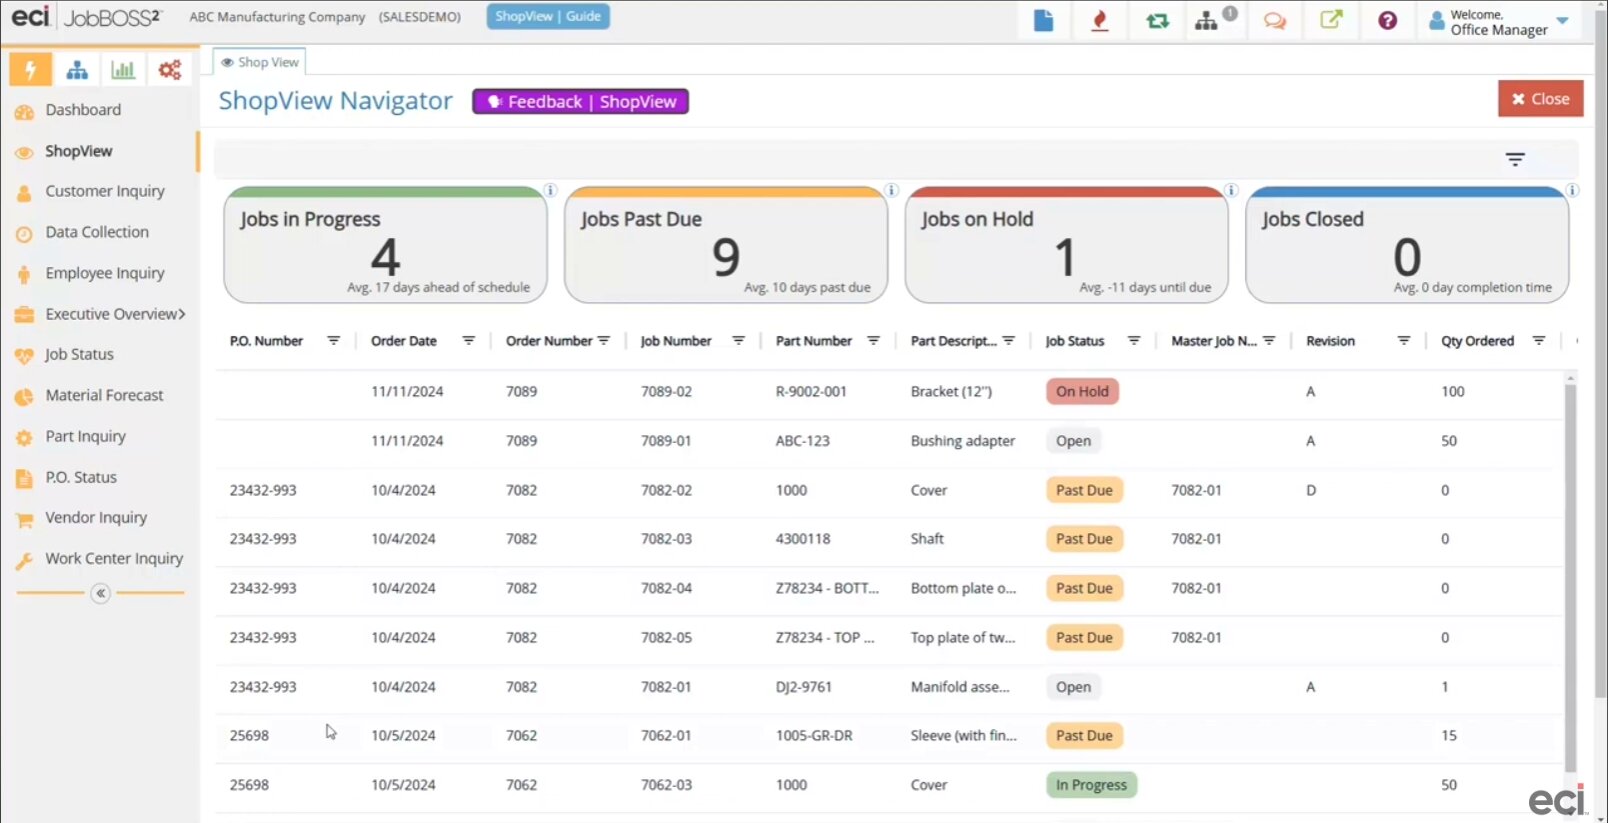1608x823 pixels.
Task: Select the Shop View tab
Action: pos(260,62)
